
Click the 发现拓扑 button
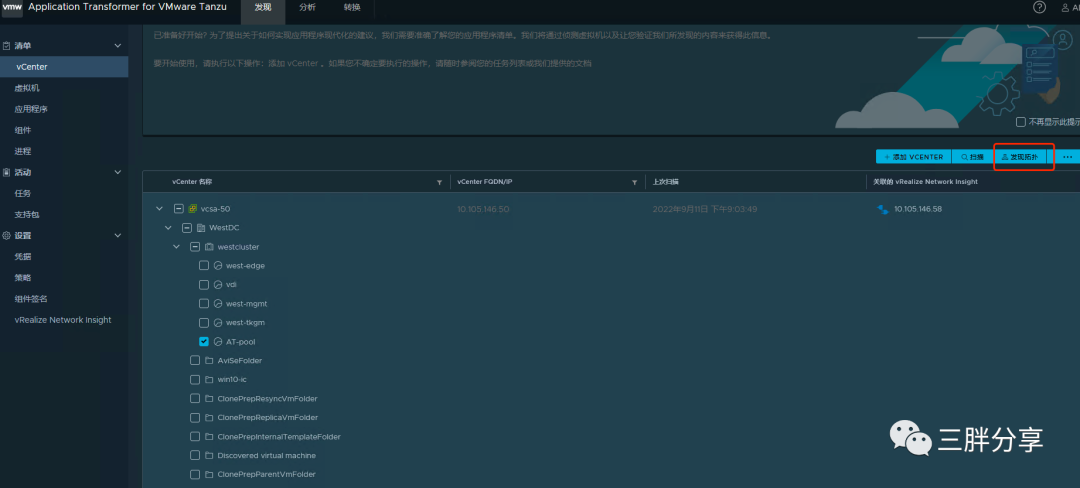coord(1020,157)
